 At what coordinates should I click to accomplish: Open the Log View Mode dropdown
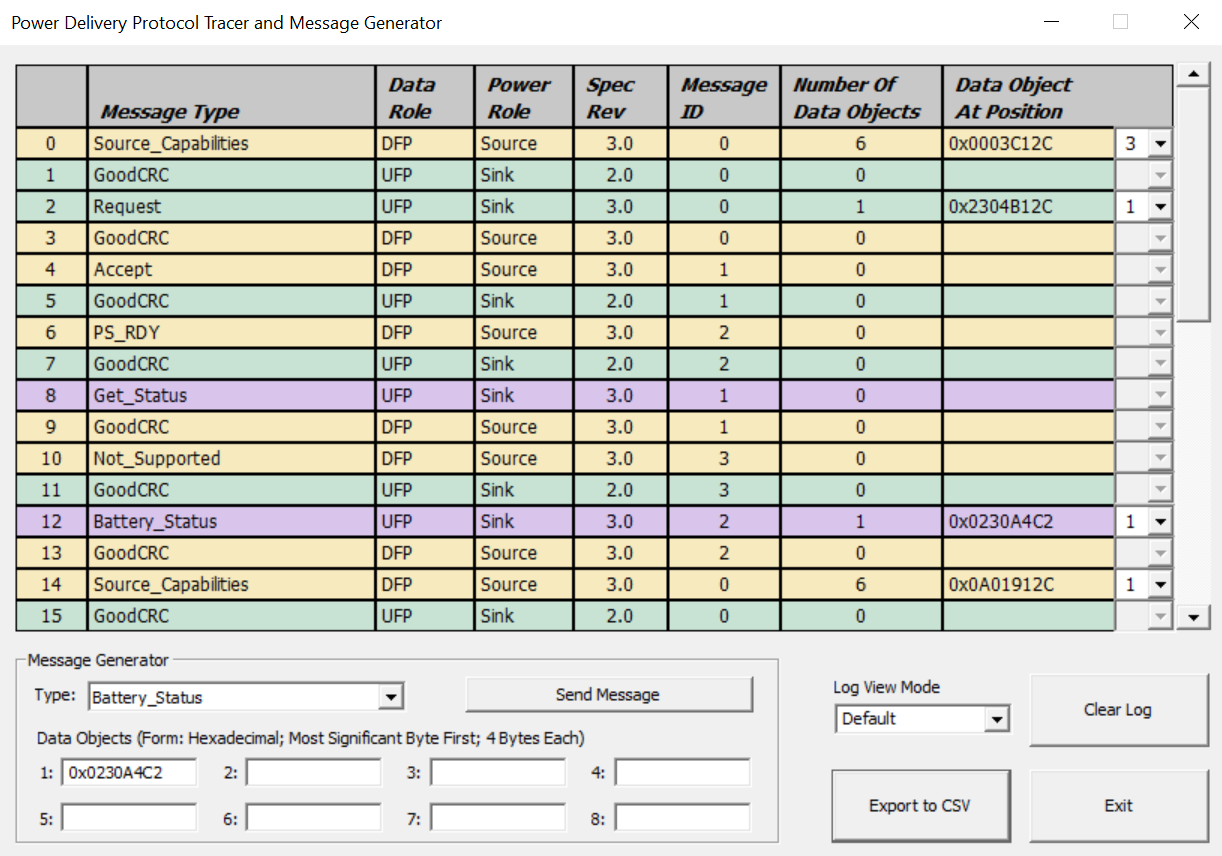(x=996, y=719)
